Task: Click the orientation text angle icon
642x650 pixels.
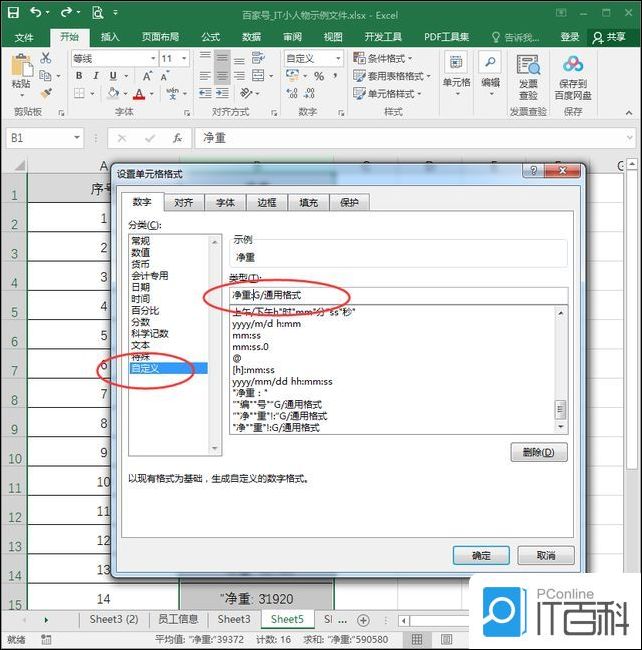Action: [246, 93]
